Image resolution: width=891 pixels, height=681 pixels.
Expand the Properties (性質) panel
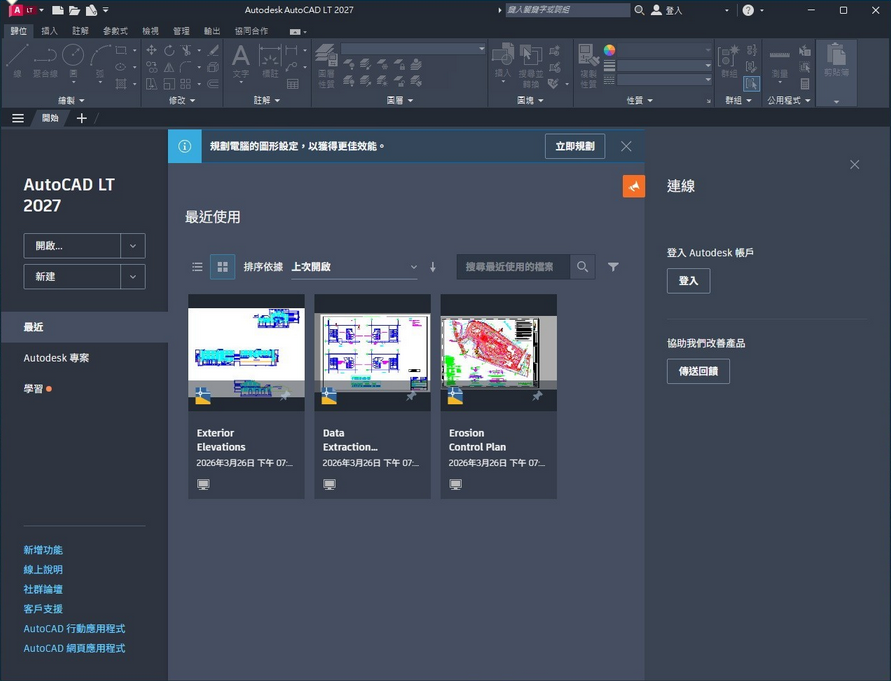[x=639, y=100]
